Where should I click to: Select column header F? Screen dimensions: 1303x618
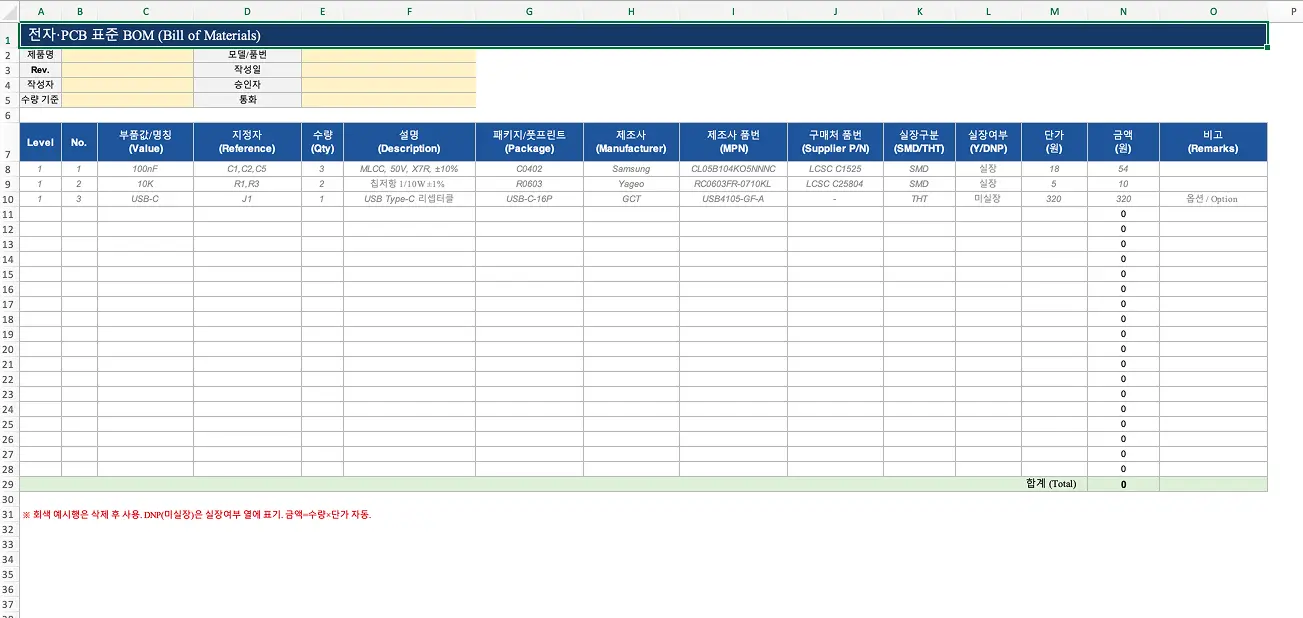click(409, 11)
